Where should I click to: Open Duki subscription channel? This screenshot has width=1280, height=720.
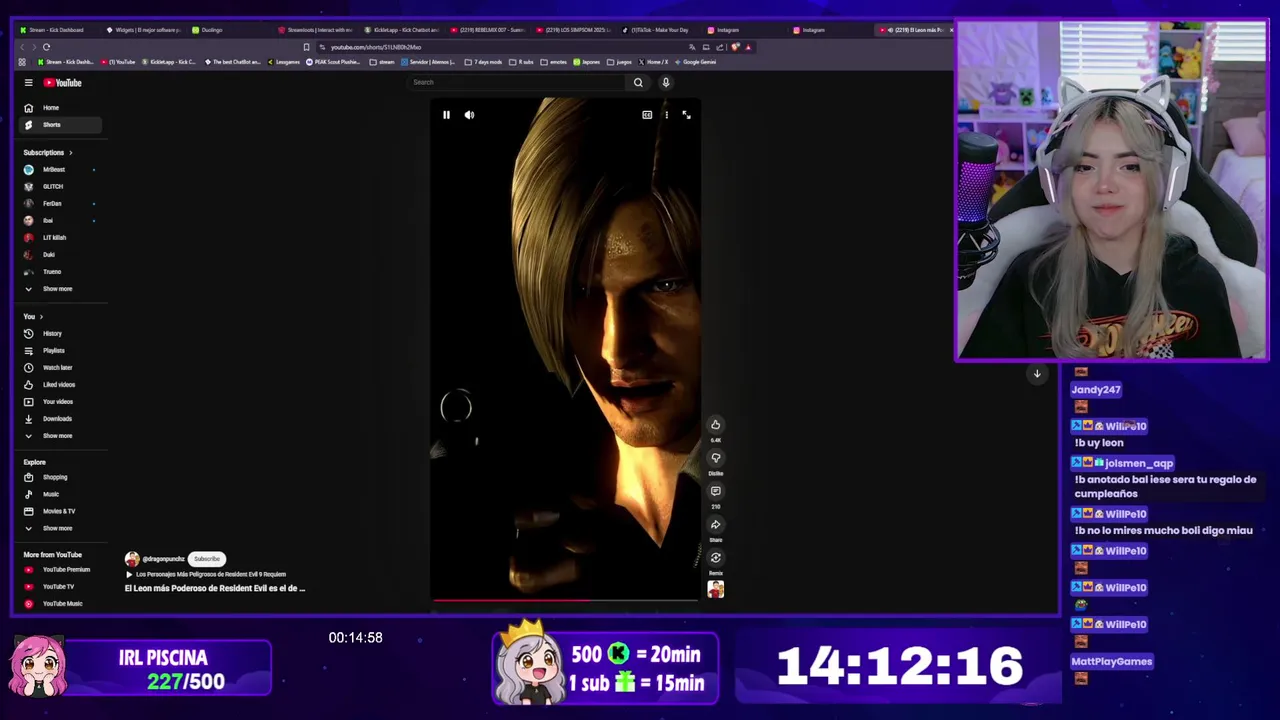[59, 255]
